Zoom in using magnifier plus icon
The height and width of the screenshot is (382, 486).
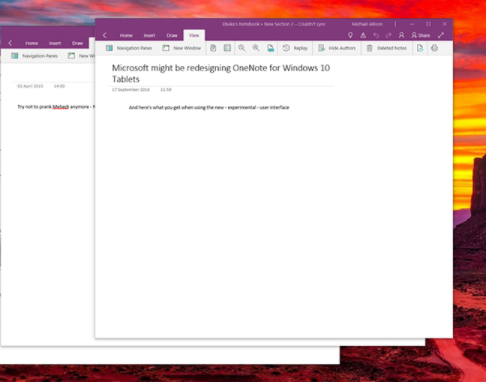click(x=256, y=48)
